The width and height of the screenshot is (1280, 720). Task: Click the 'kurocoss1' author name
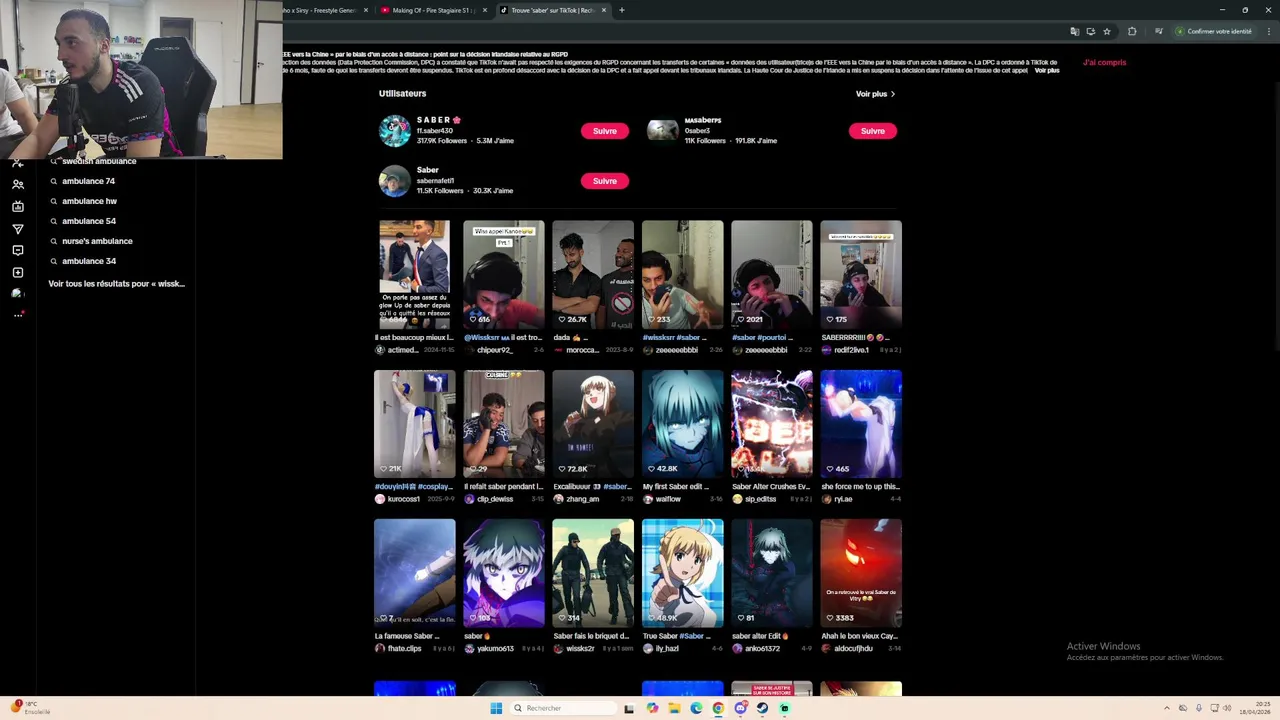click(404, 499)
